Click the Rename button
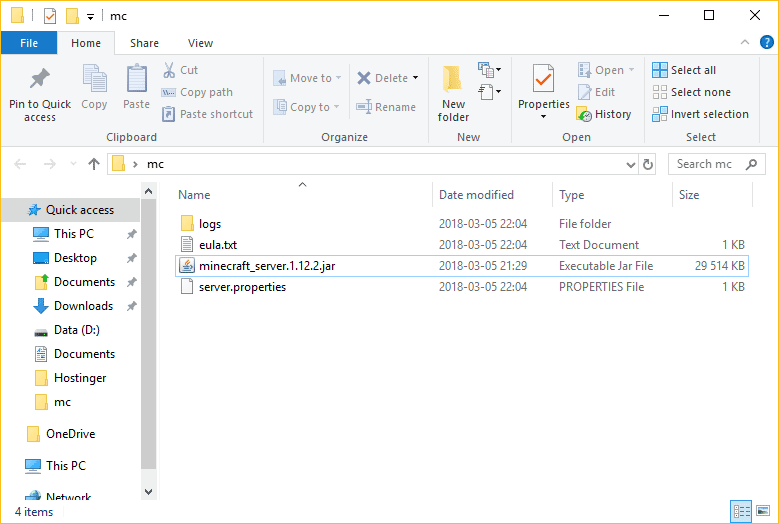779x524 pixels. click(x=386, y=107)
